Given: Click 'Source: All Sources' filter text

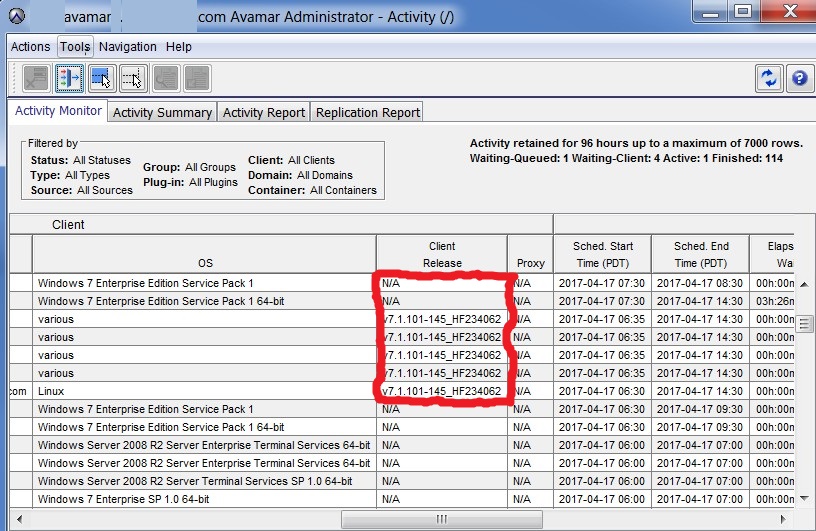Looking at the screenshot, I should (82, 191).
